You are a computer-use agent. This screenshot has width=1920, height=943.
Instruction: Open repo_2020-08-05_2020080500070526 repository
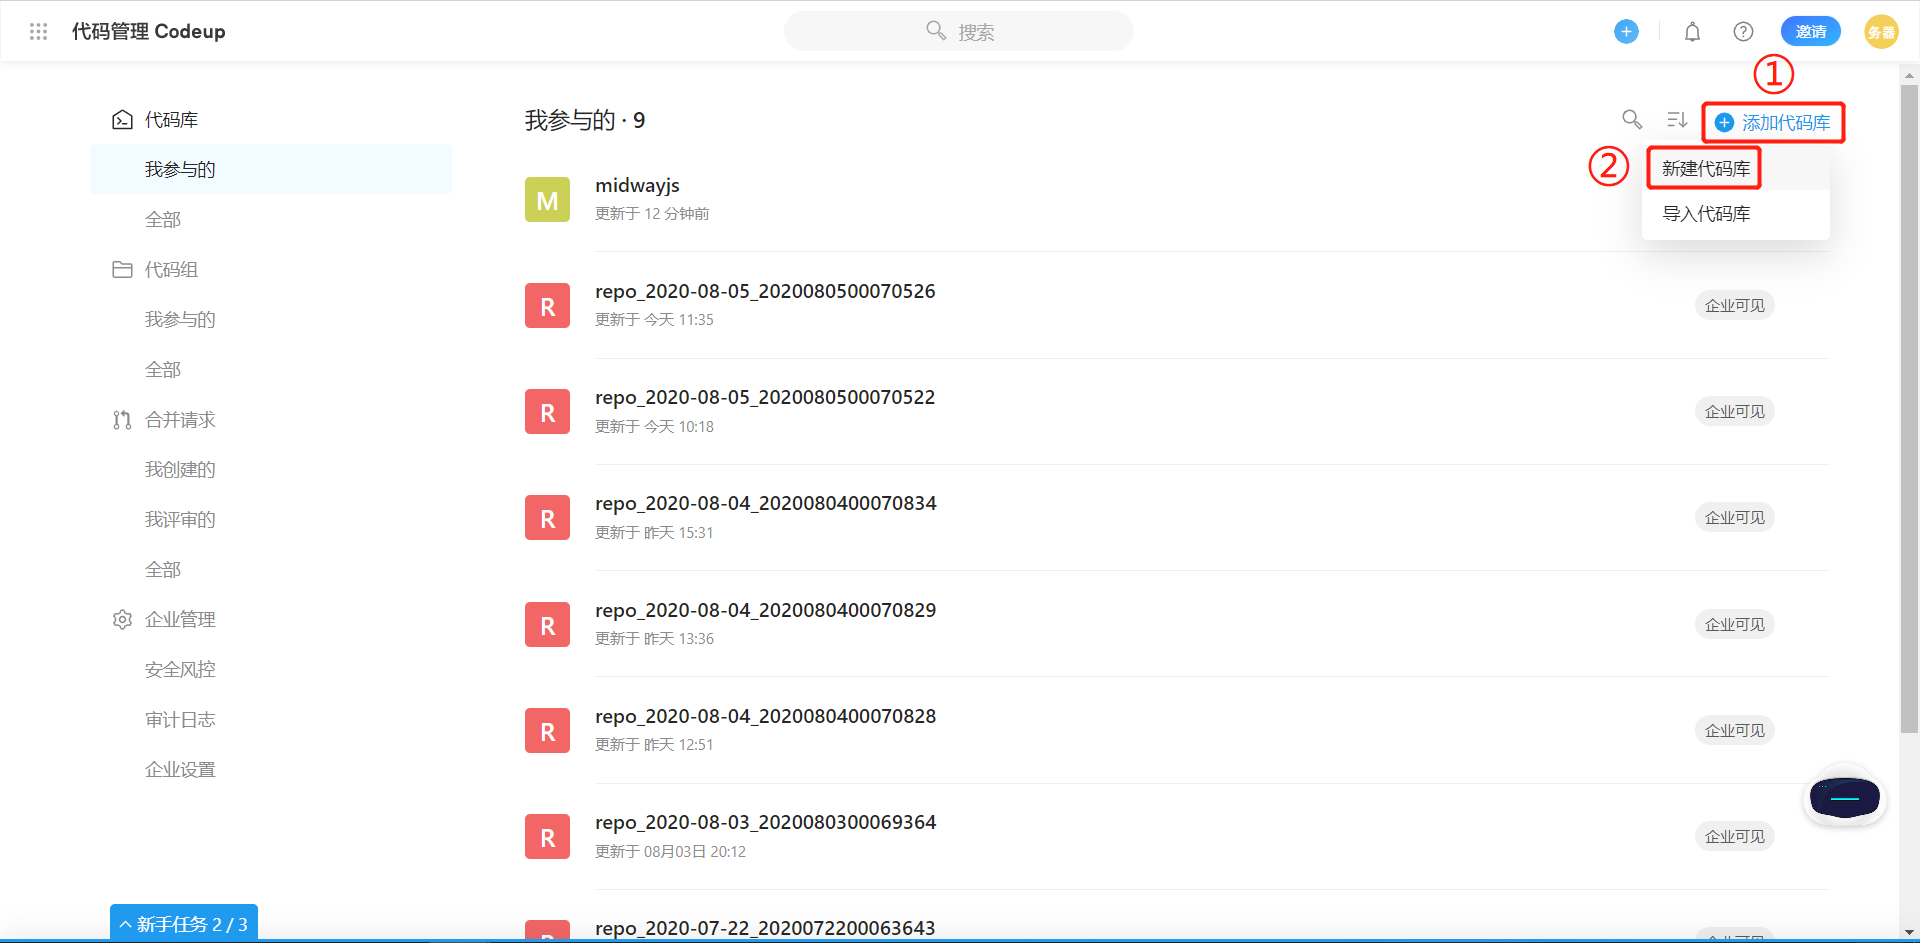coord(765,291)
